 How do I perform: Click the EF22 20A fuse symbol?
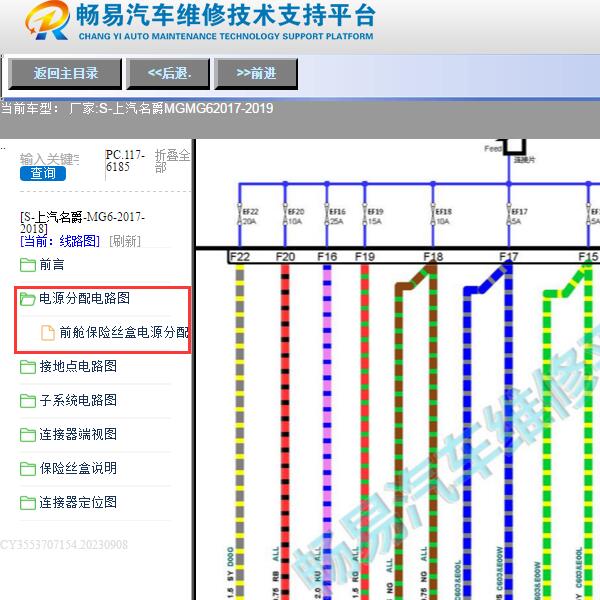point(240,215)
